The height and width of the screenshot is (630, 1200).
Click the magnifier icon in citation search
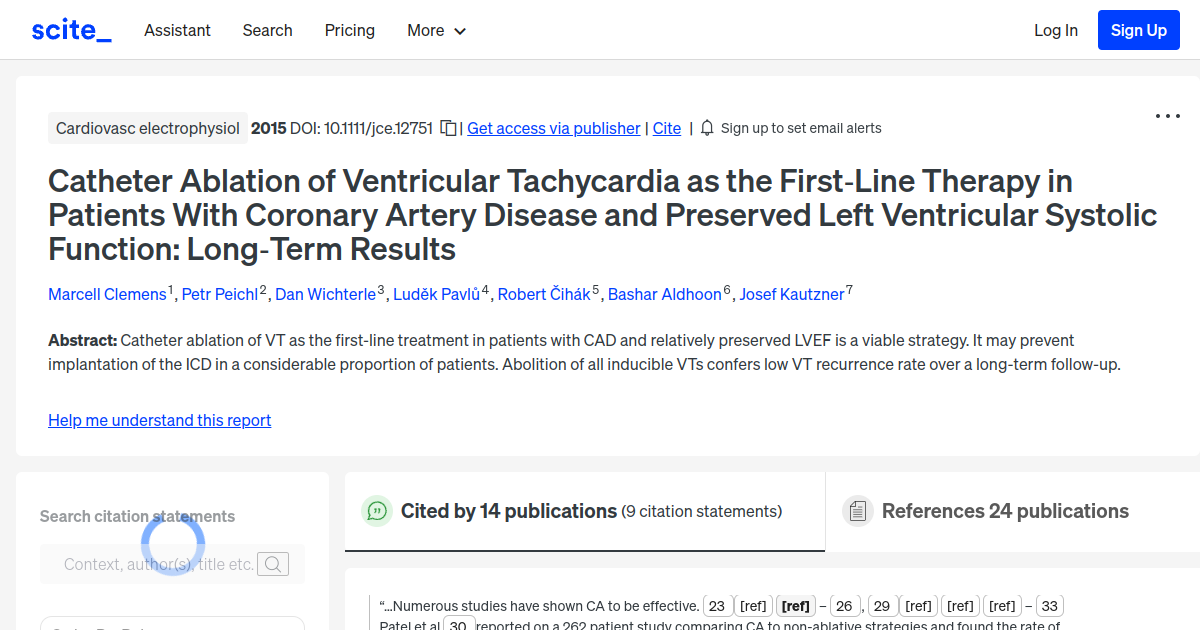(273, 564)
